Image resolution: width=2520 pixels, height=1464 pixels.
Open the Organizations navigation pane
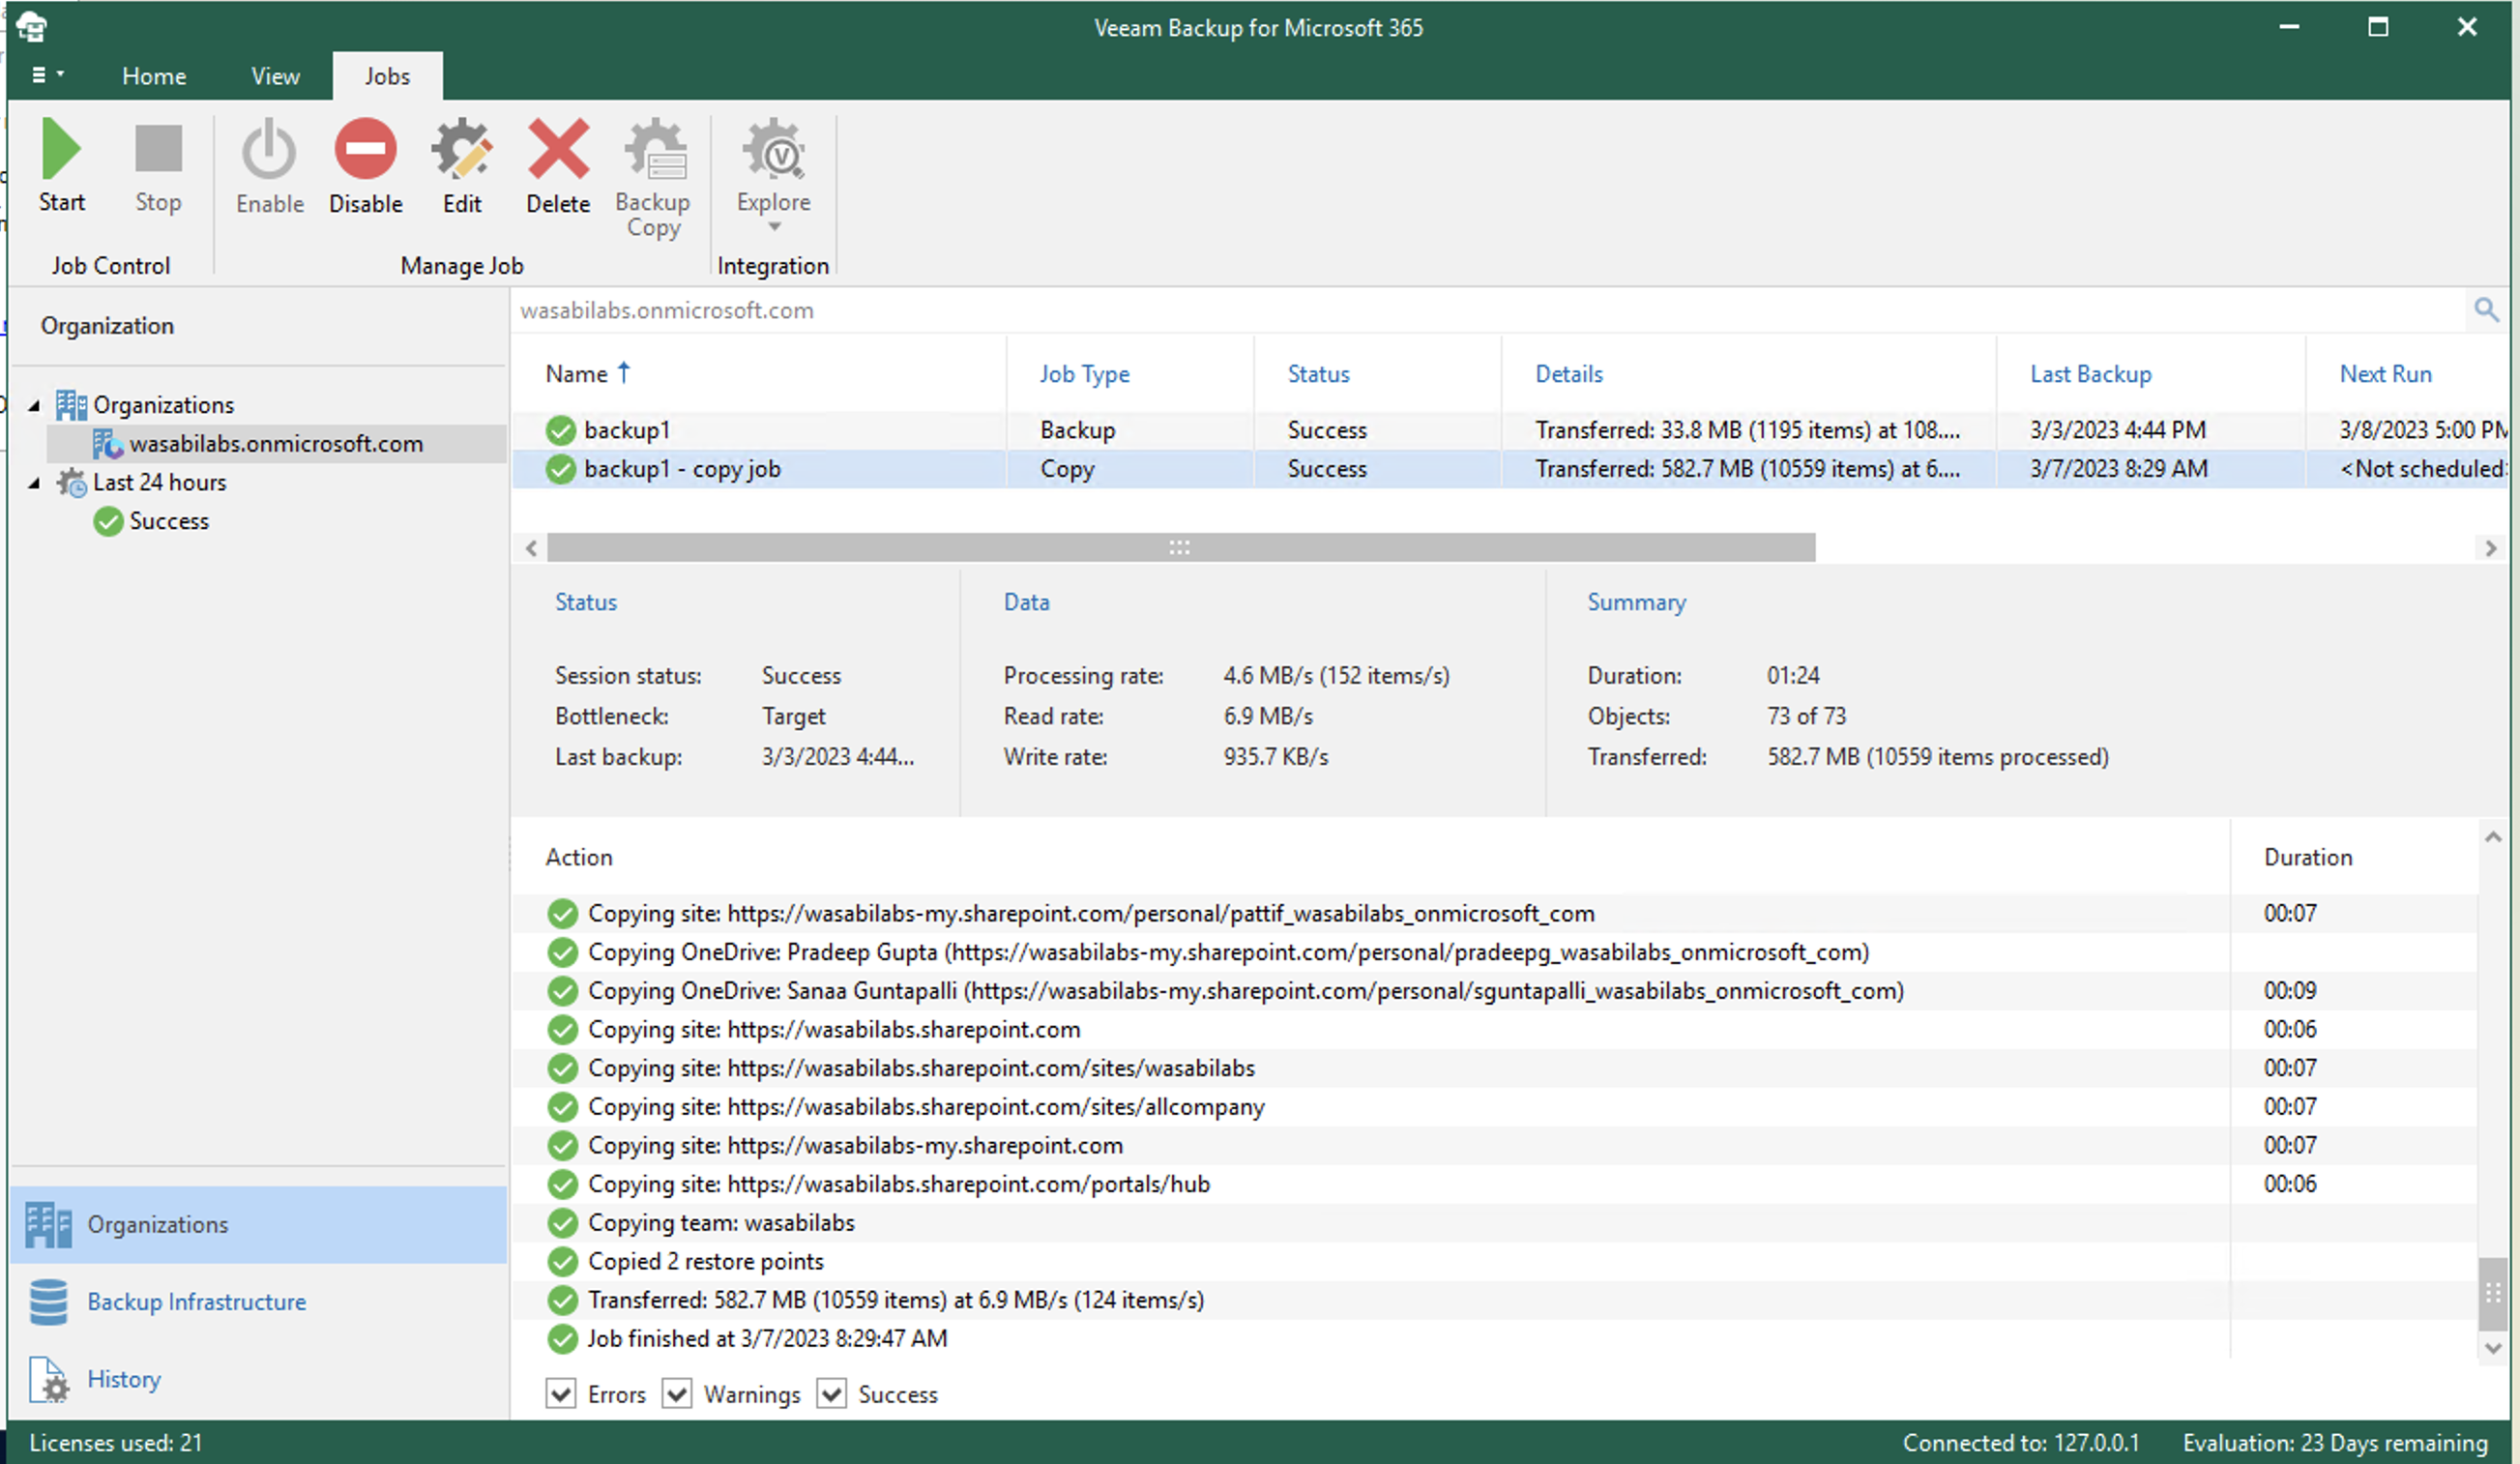click(x=258, y=1225)
